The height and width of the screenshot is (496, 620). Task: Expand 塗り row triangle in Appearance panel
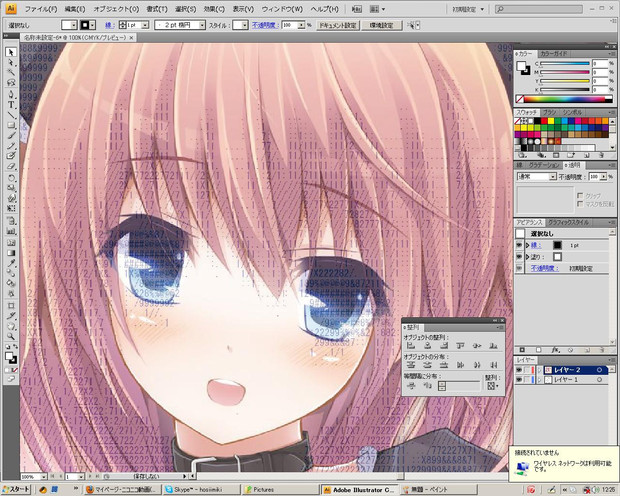pyautogui.click(x=527, y=257)
